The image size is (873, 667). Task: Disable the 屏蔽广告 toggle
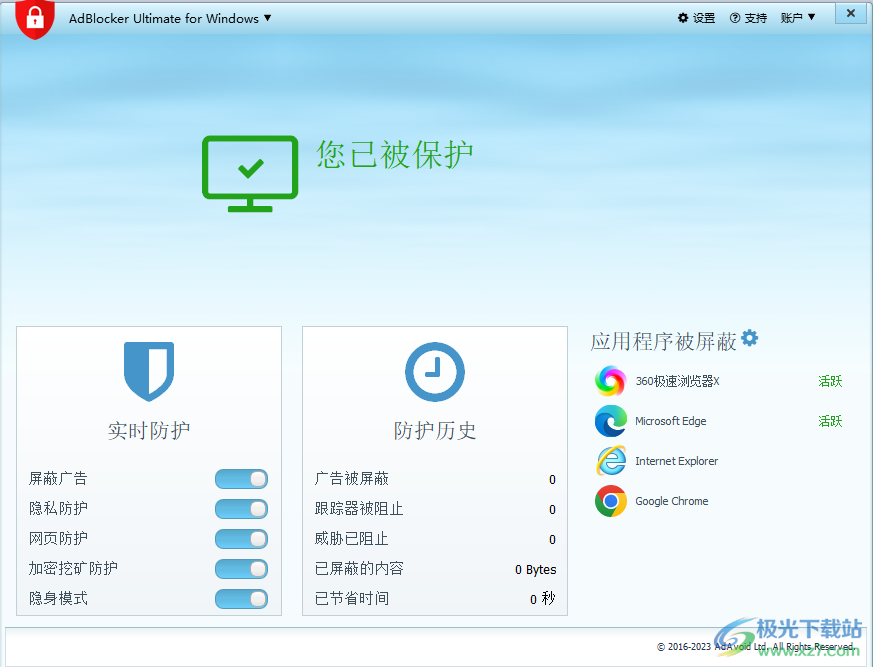[x=240, y=479]
